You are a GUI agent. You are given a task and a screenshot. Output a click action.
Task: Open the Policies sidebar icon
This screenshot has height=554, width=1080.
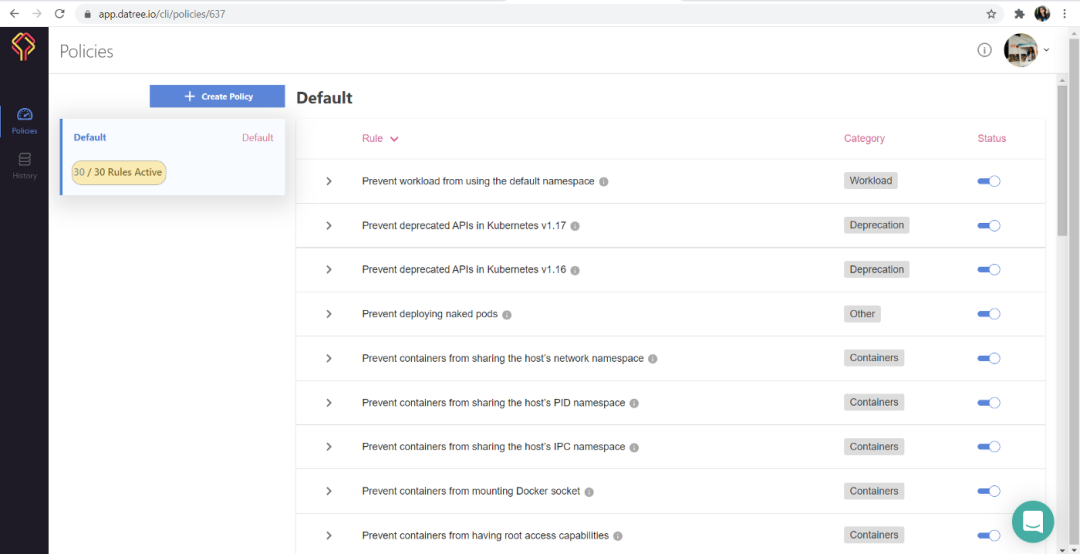tap(24, 121)
